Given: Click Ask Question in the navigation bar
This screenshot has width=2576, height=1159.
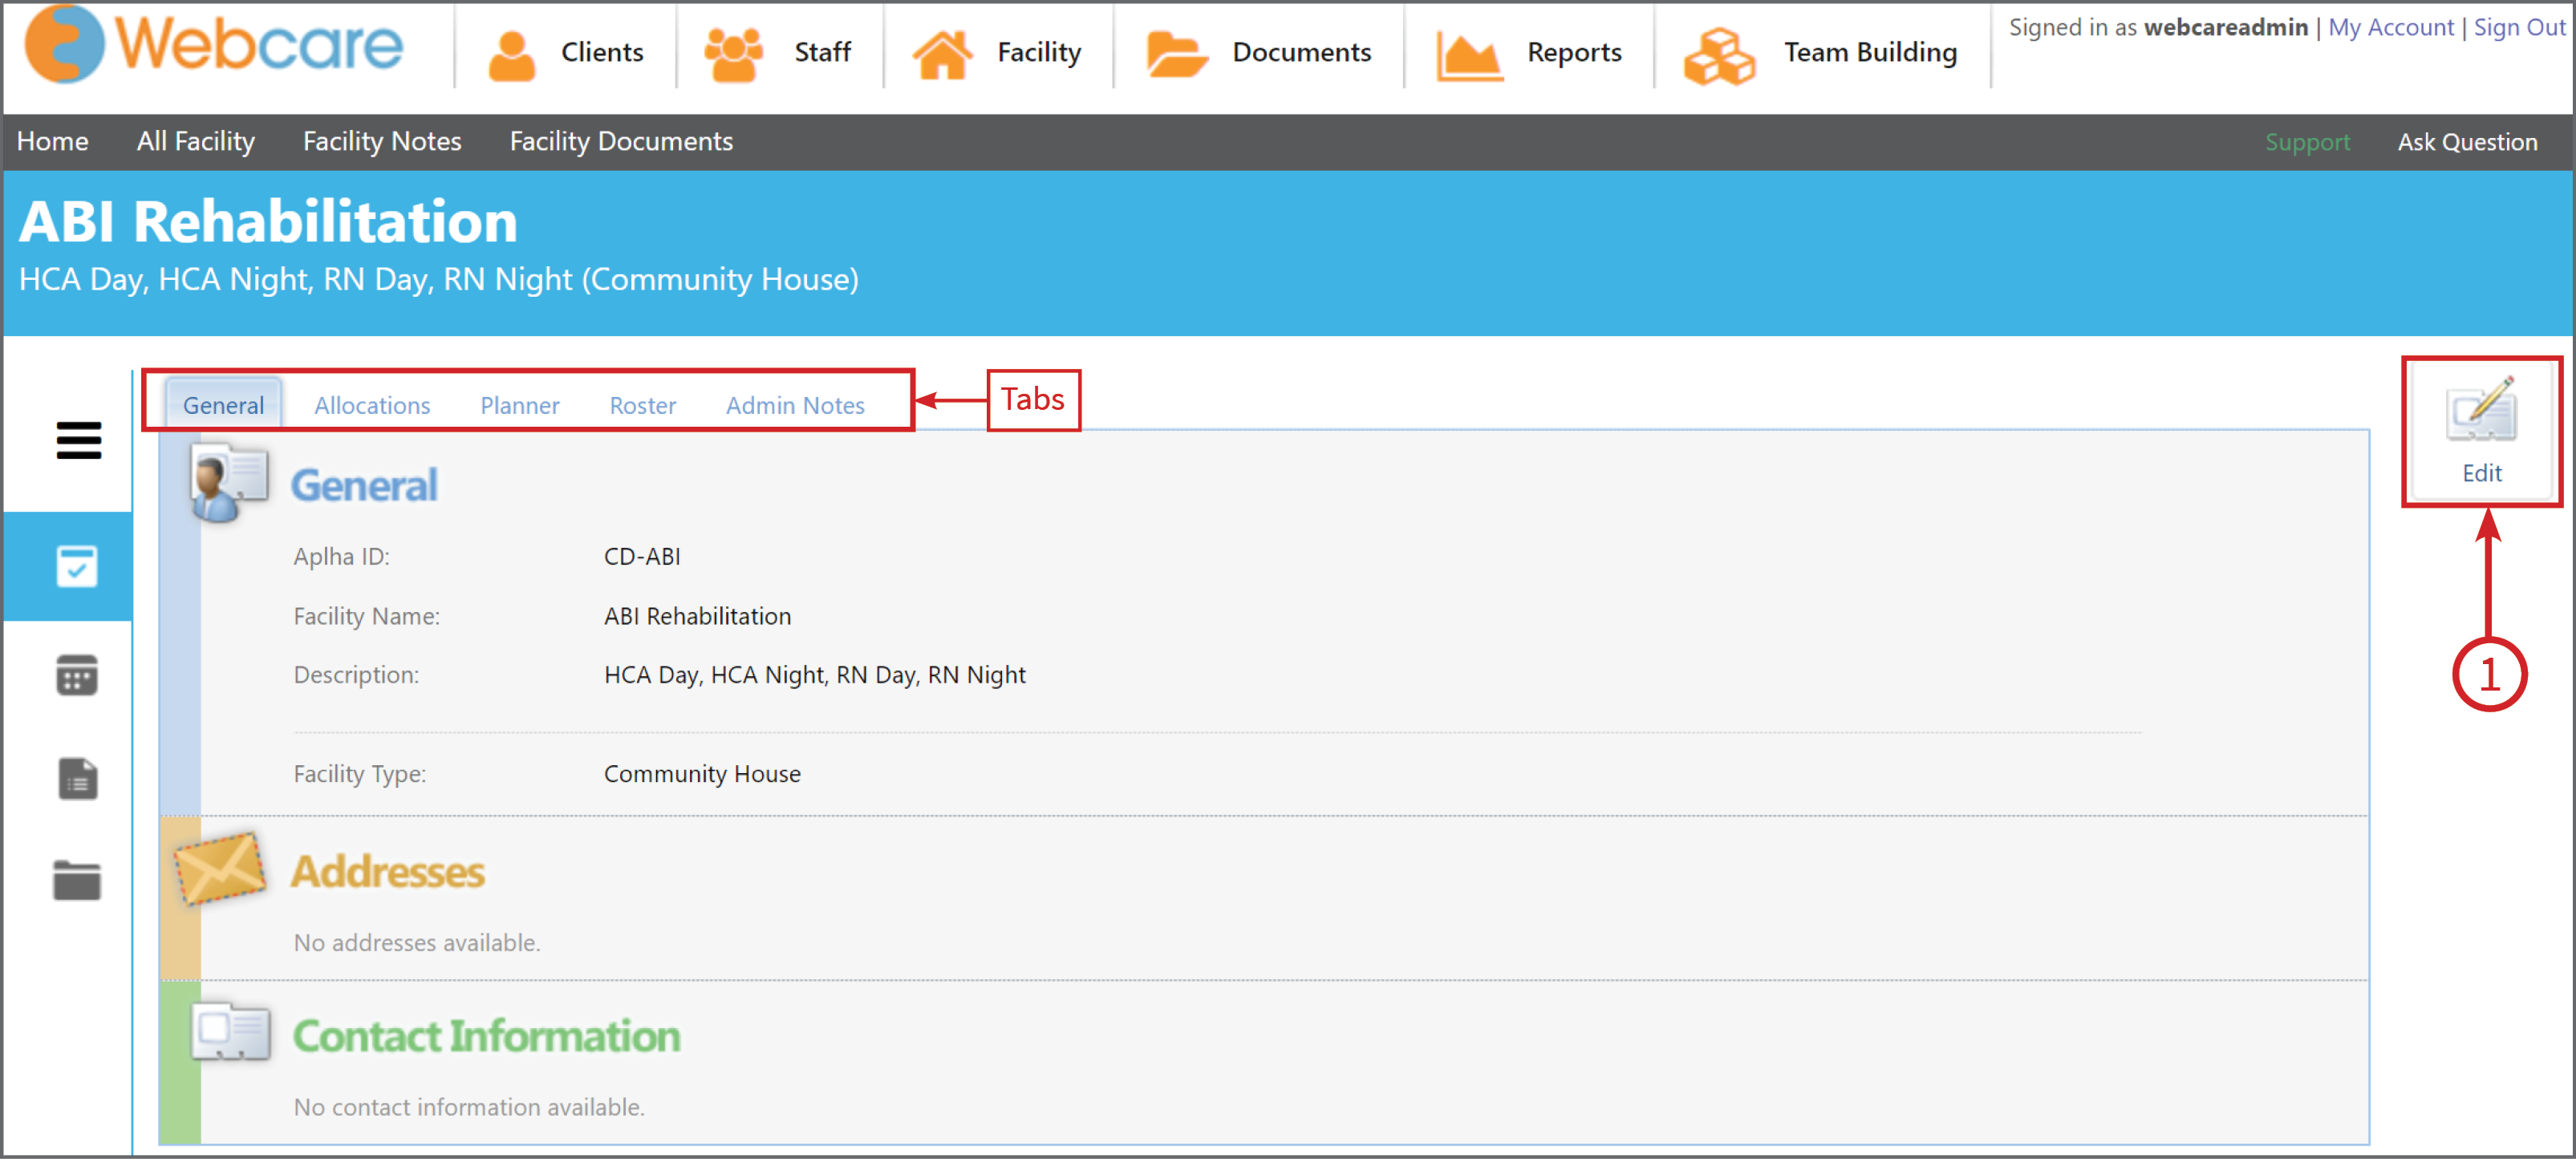Looking at the screenshot, I should (x=2468, y=141).
